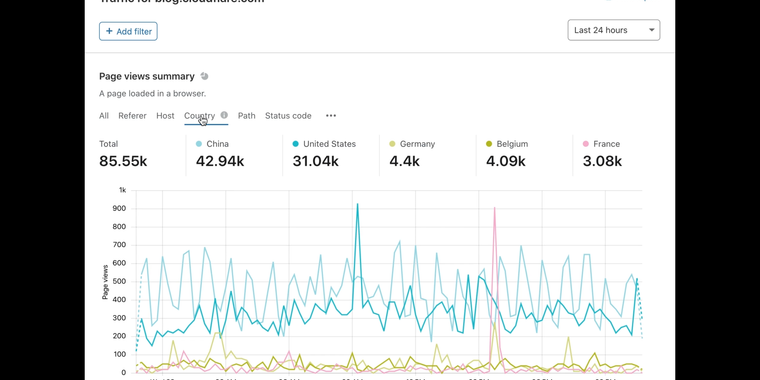Click the United States color dot
Image resolution: width=760 pixels, height=380 pixels.
click(296, 144)
